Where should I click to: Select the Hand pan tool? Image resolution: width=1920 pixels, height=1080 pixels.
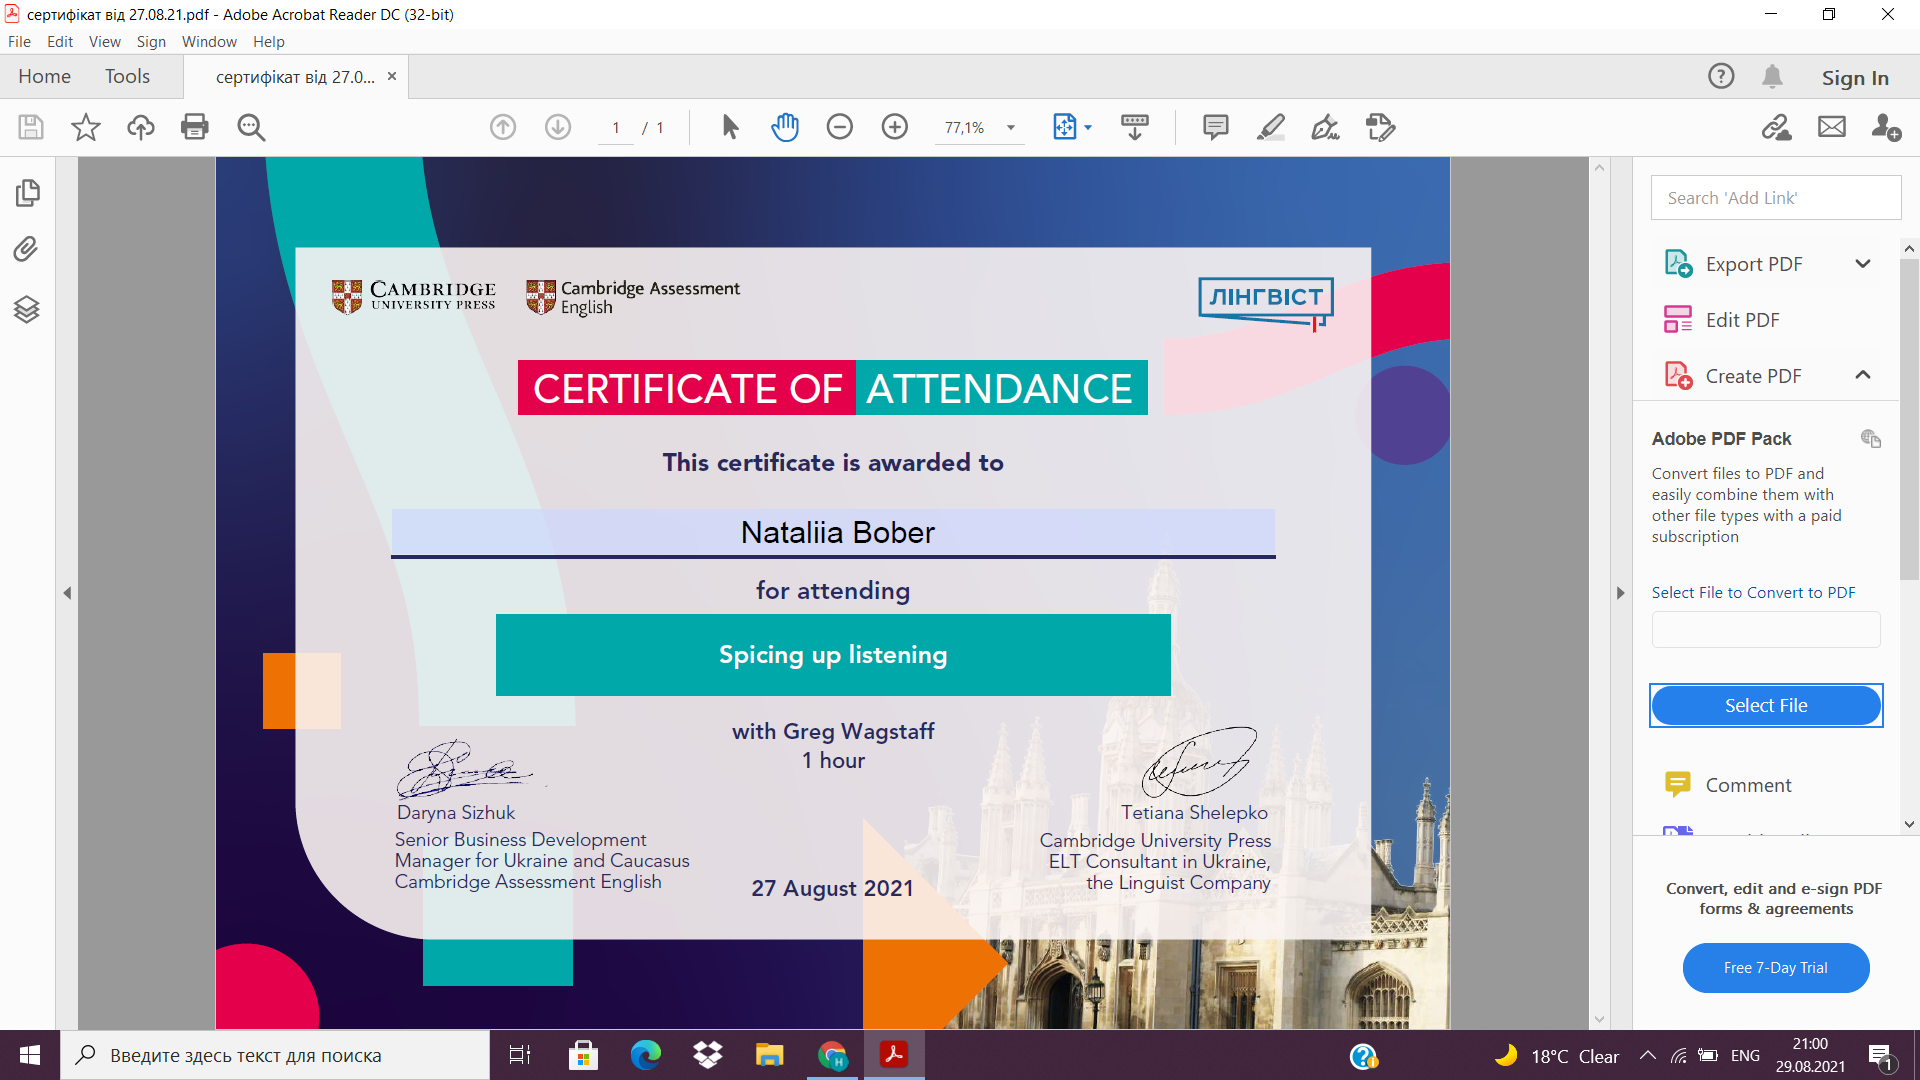tap(785, 127)
